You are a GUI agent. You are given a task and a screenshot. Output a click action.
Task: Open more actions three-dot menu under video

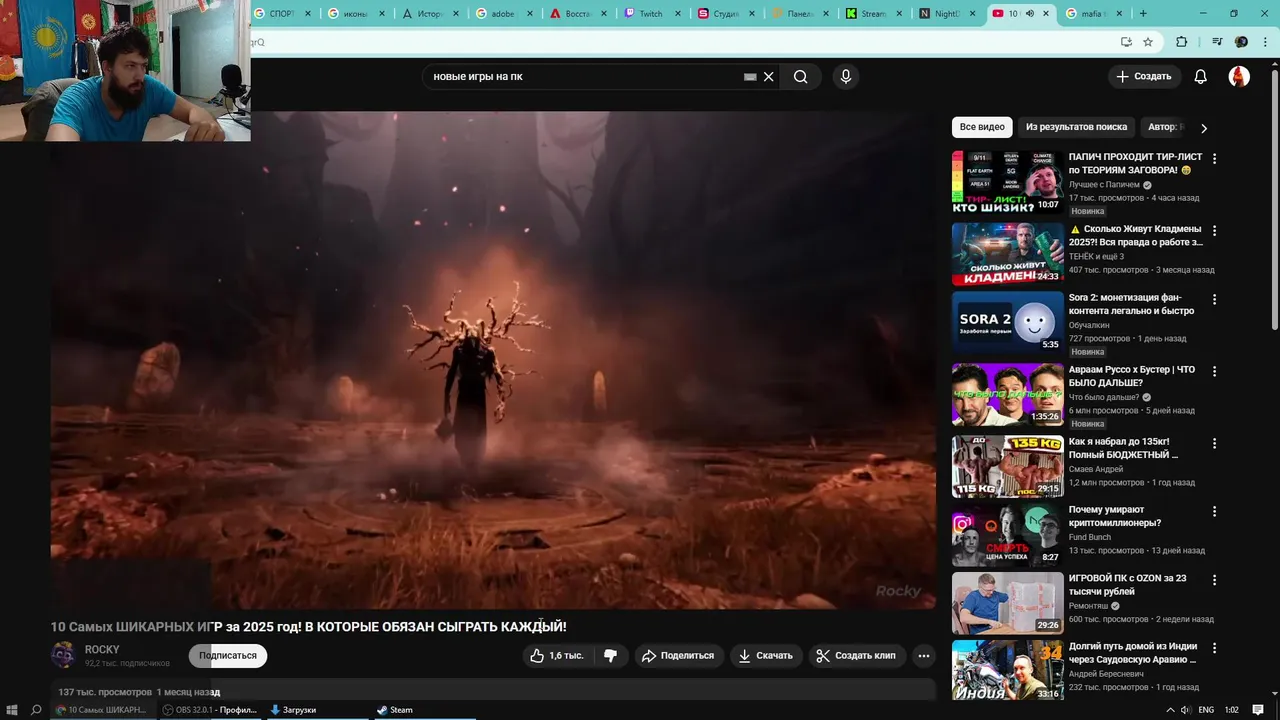(924, 656)
